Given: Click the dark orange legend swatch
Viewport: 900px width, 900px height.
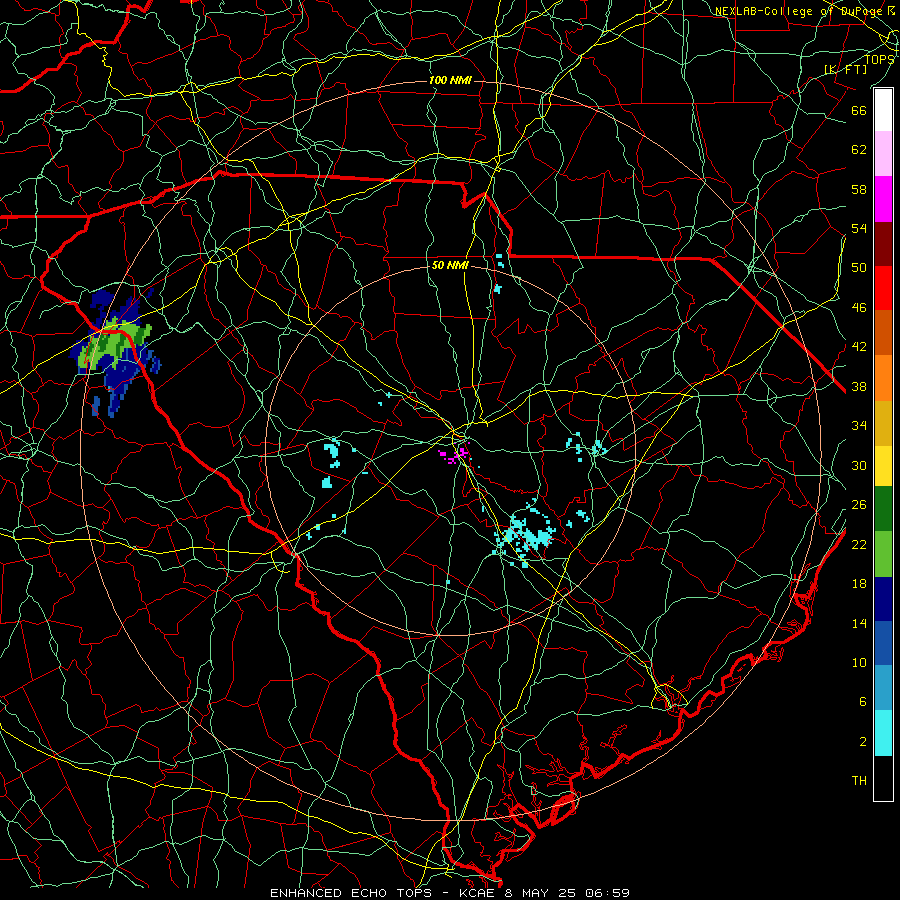Looking at the screenshot, I should (883, 333).
